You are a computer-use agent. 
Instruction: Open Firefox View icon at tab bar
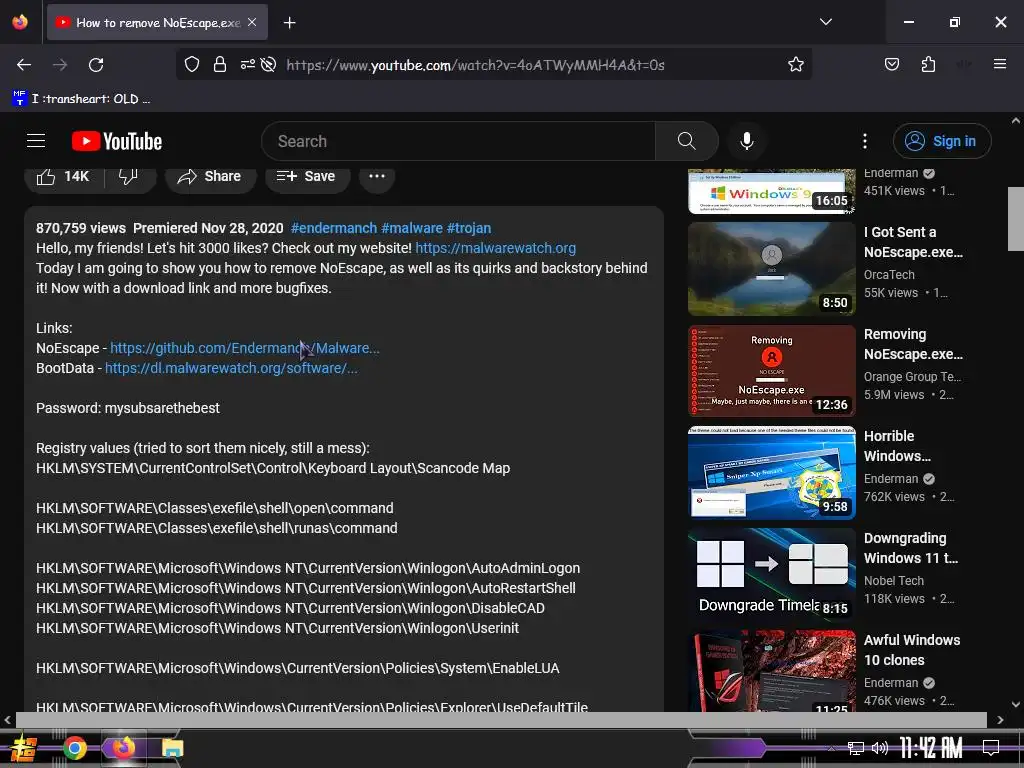pos(20,22)
